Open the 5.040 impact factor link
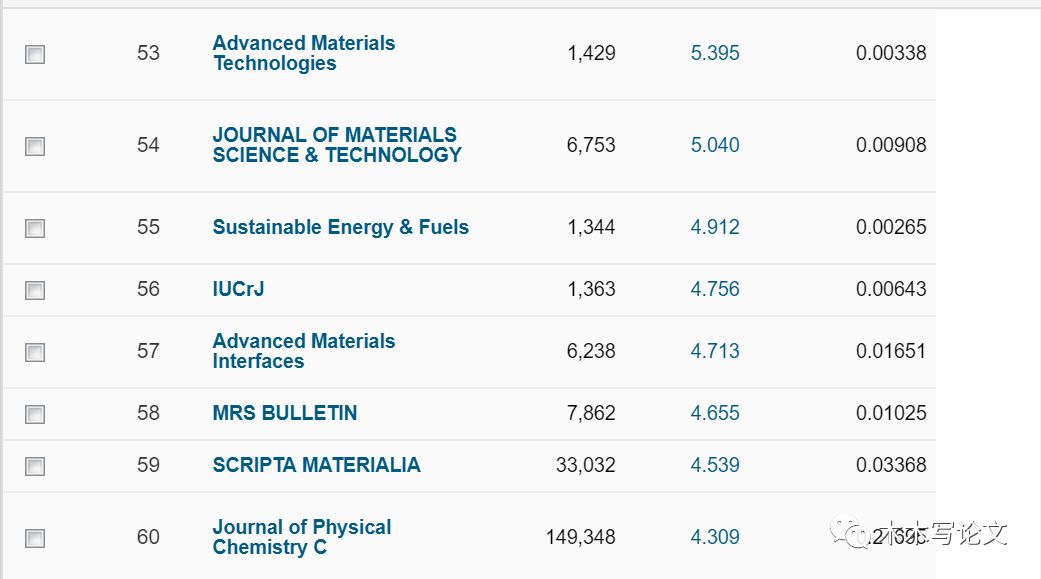This screenshot has width=1041, height=579. point(715,145)
